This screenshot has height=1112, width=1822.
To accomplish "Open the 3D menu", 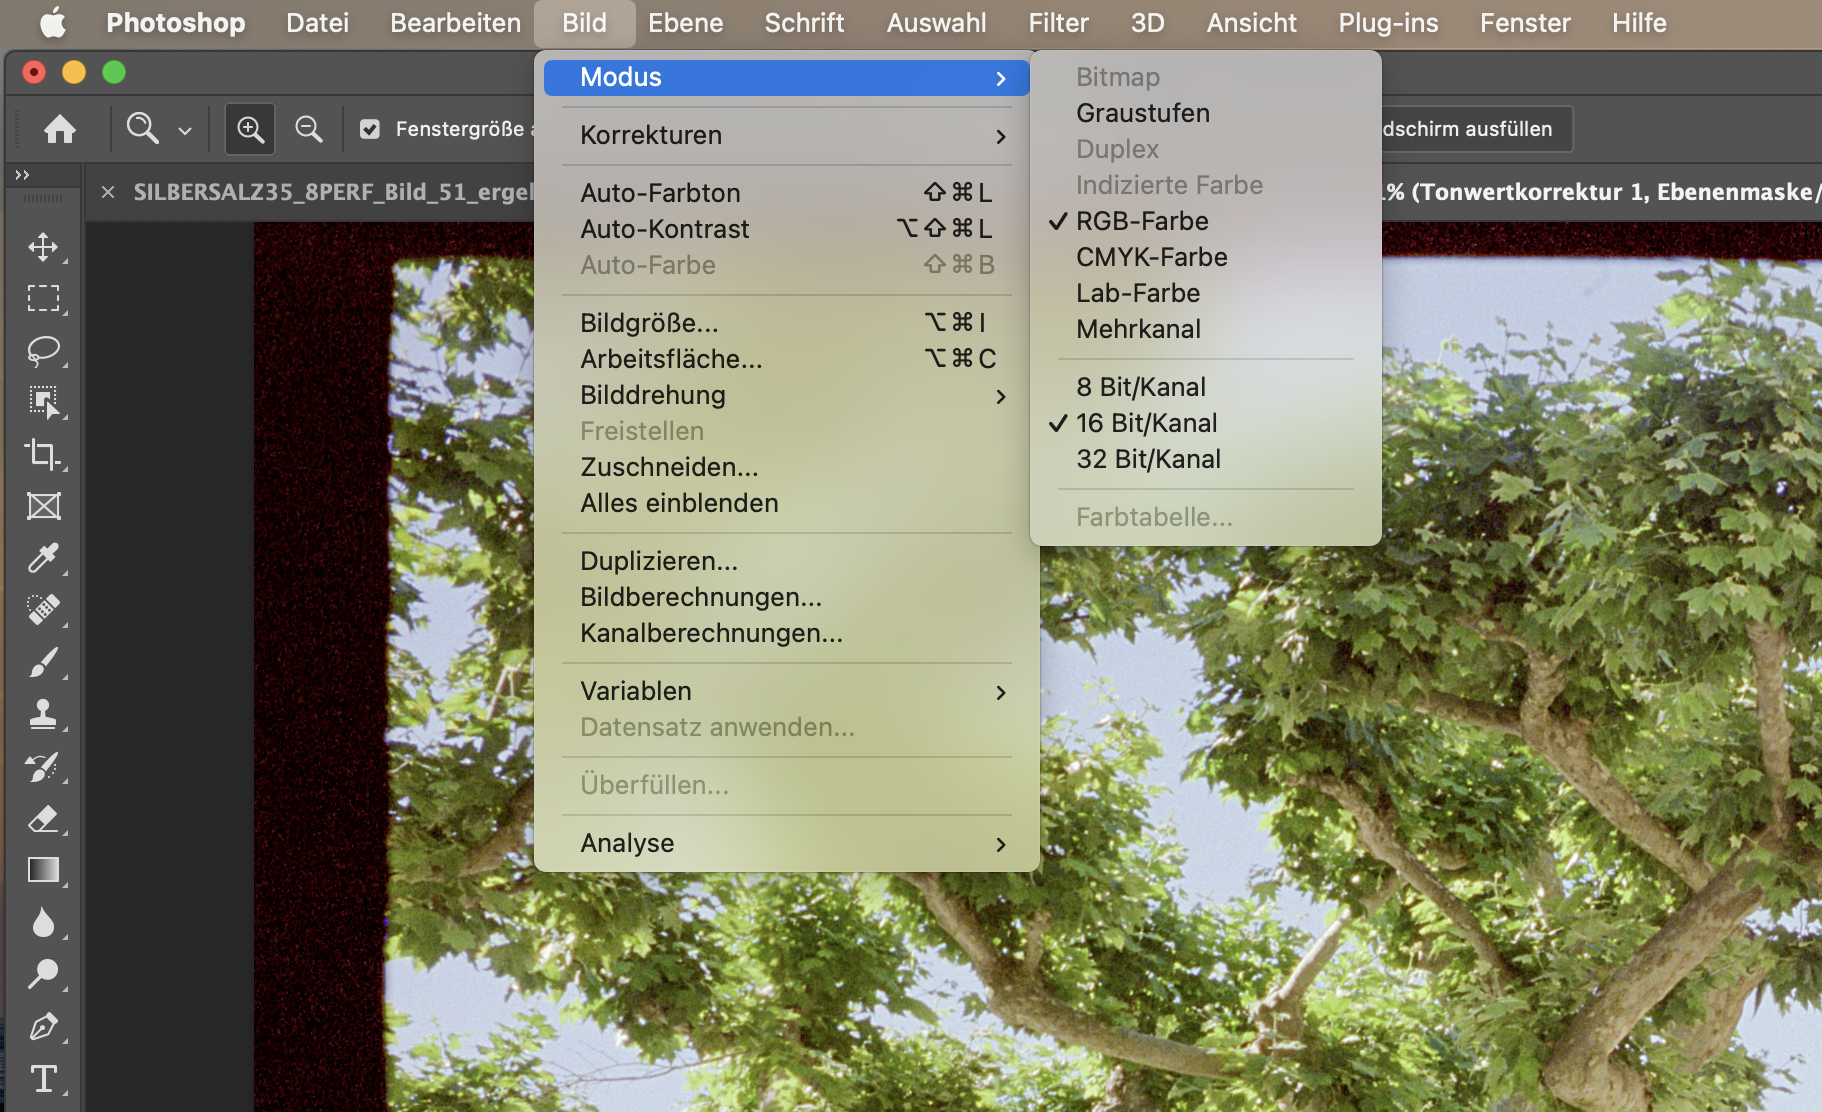I will 1147,22.
